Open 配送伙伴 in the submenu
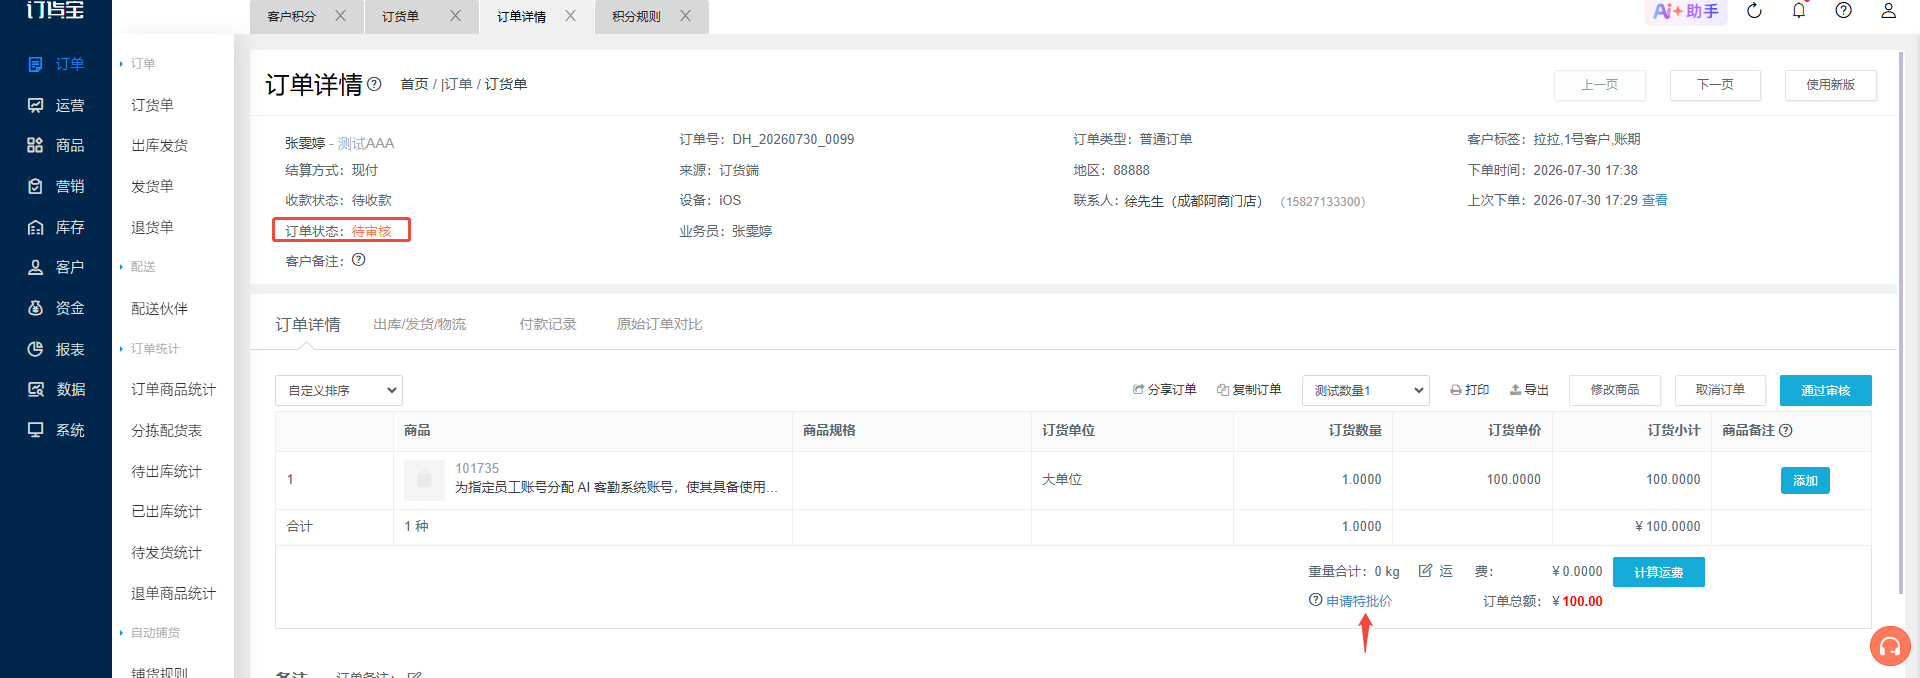1920x678 pixels. click(x=160, y=308)
